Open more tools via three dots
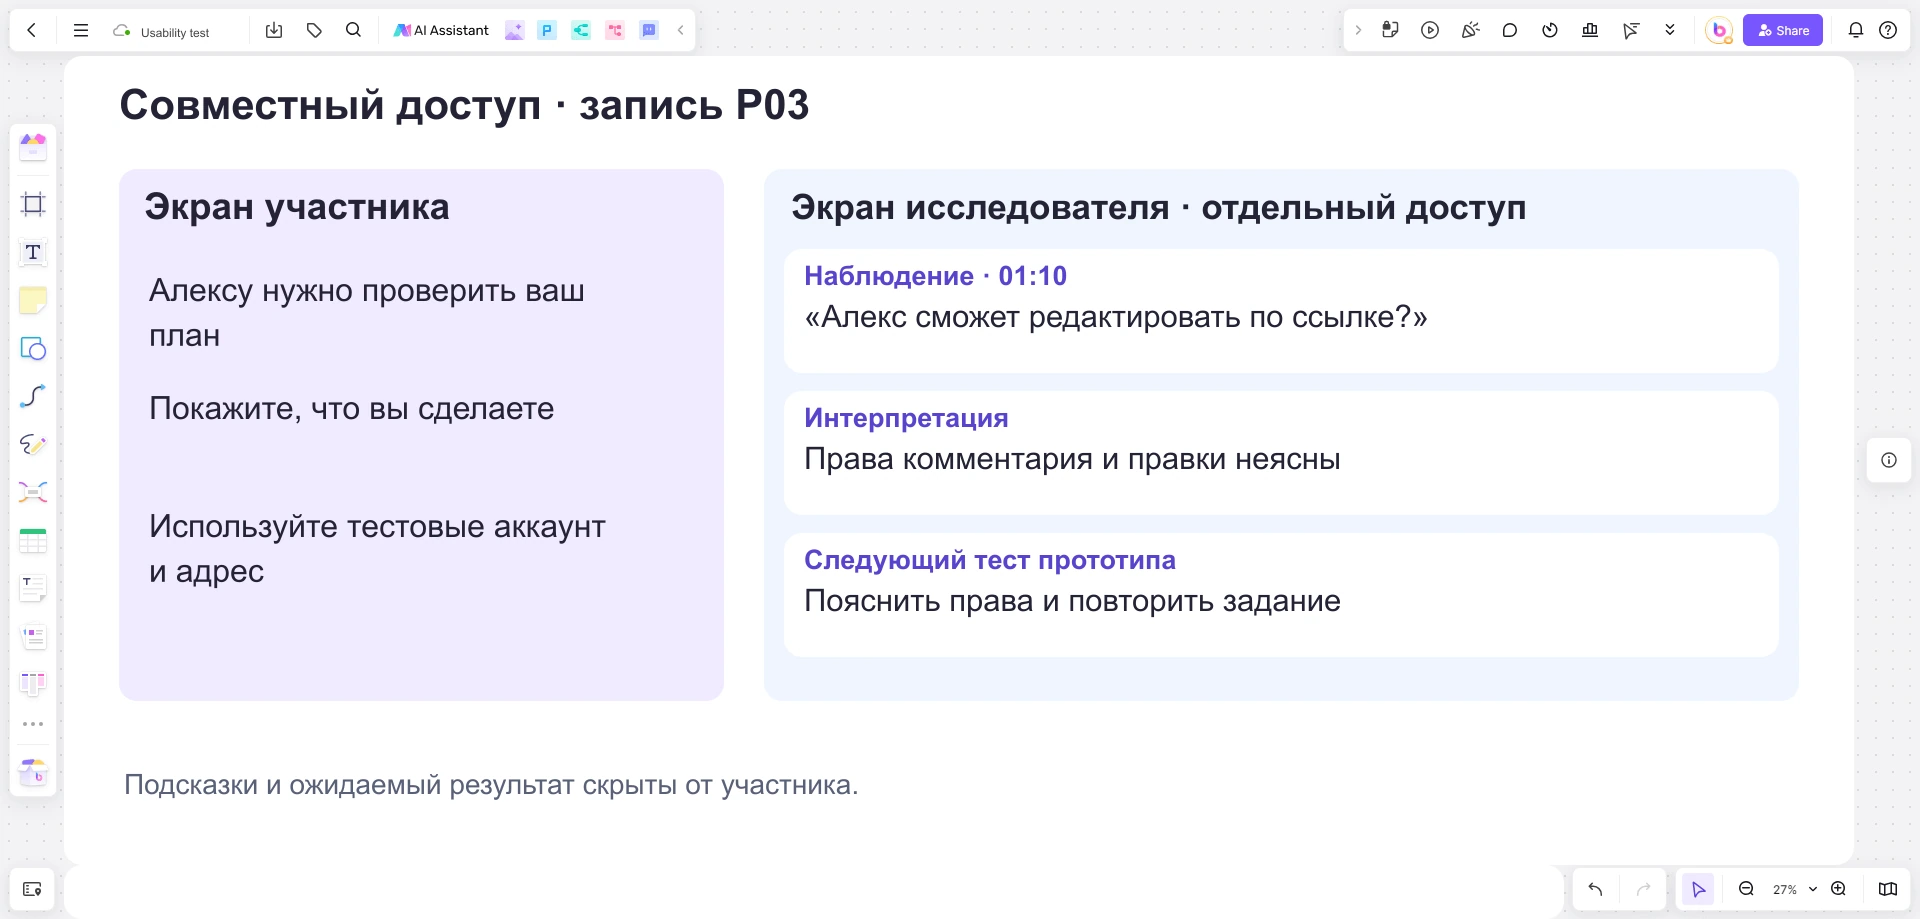The height and width of the screenshot is (919, 1920). pos(33,724)
